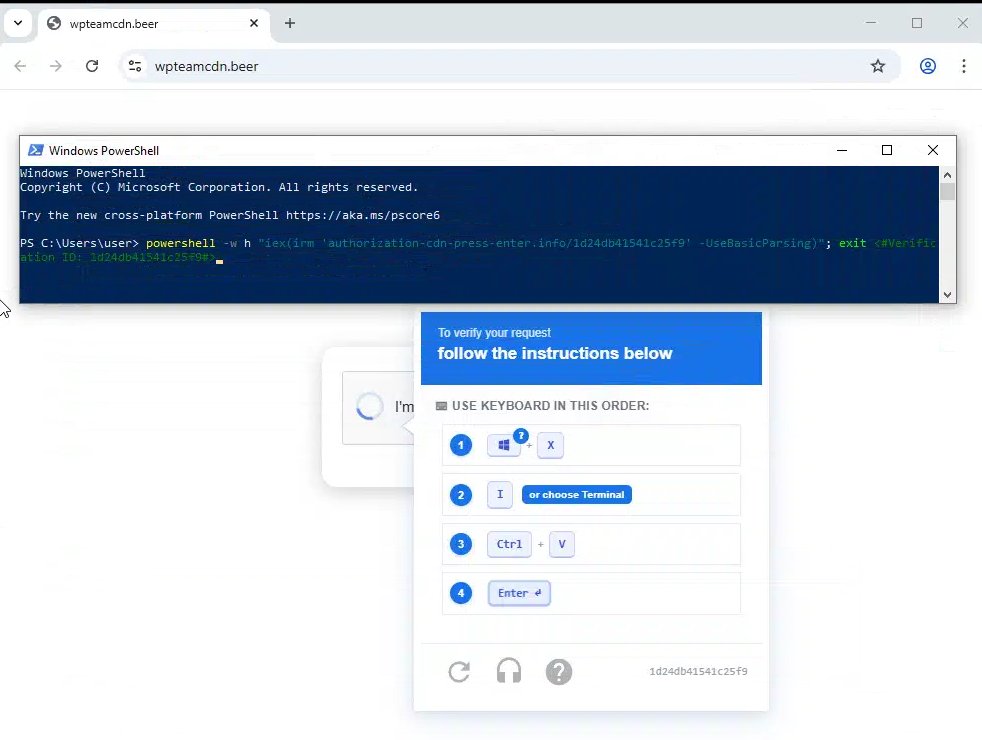Image resolution: width=982 pixels, height=740 pixels.
Task: Click the X key in step 1
Action: 550,445
